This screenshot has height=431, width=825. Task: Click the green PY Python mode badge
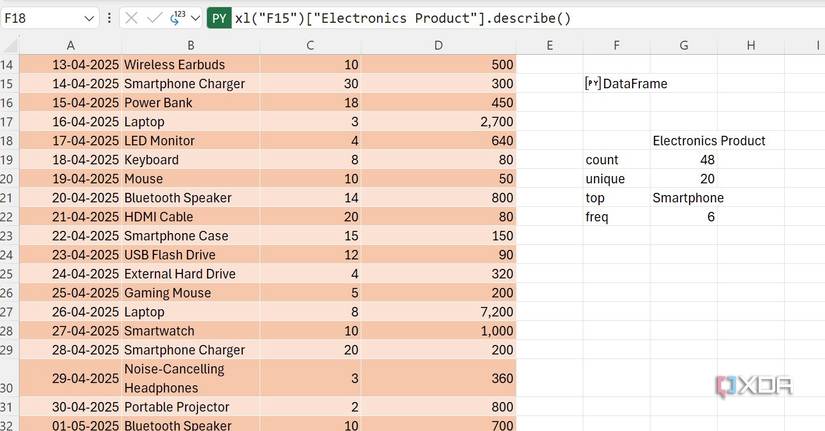coord(219,18)
